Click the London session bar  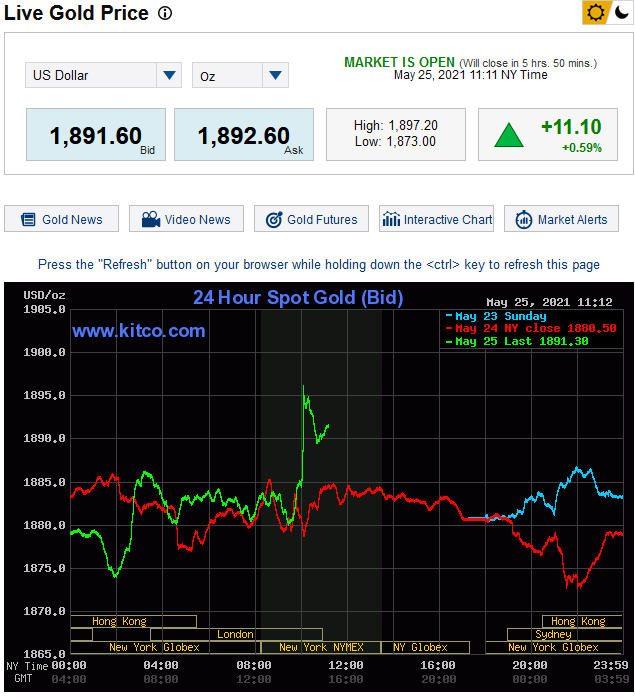[236, 634]
